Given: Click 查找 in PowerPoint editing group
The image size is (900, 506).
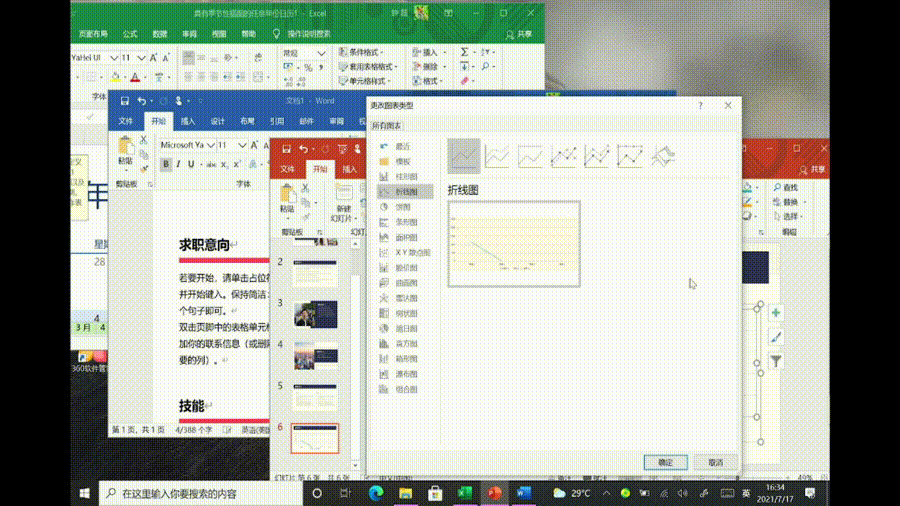Looking at the screenshot, I should click(786, 187).
